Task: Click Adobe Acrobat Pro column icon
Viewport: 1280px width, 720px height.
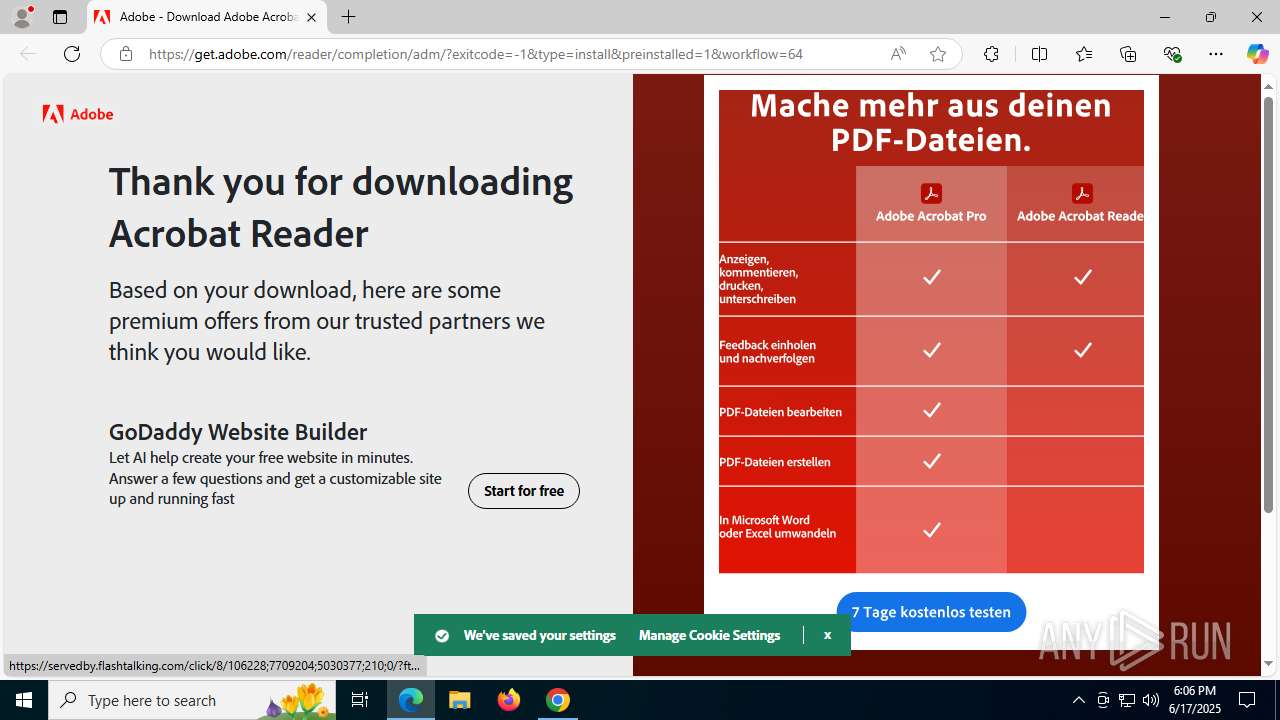Action: click(931, 193)
